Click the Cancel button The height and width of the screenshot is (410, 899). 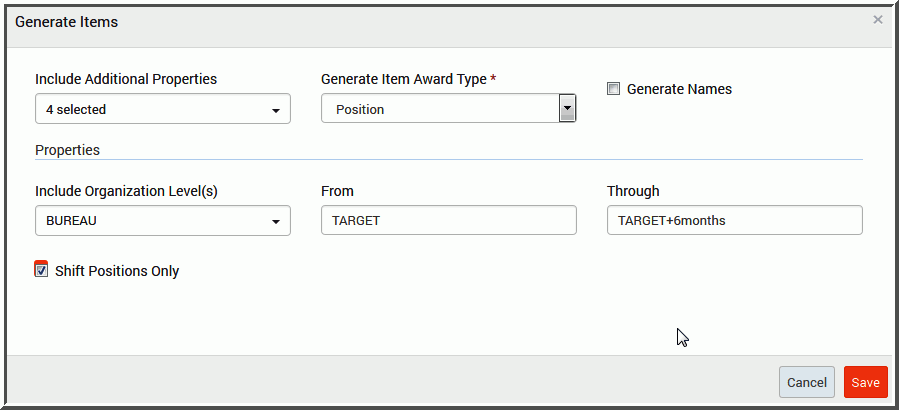(807, 382)
